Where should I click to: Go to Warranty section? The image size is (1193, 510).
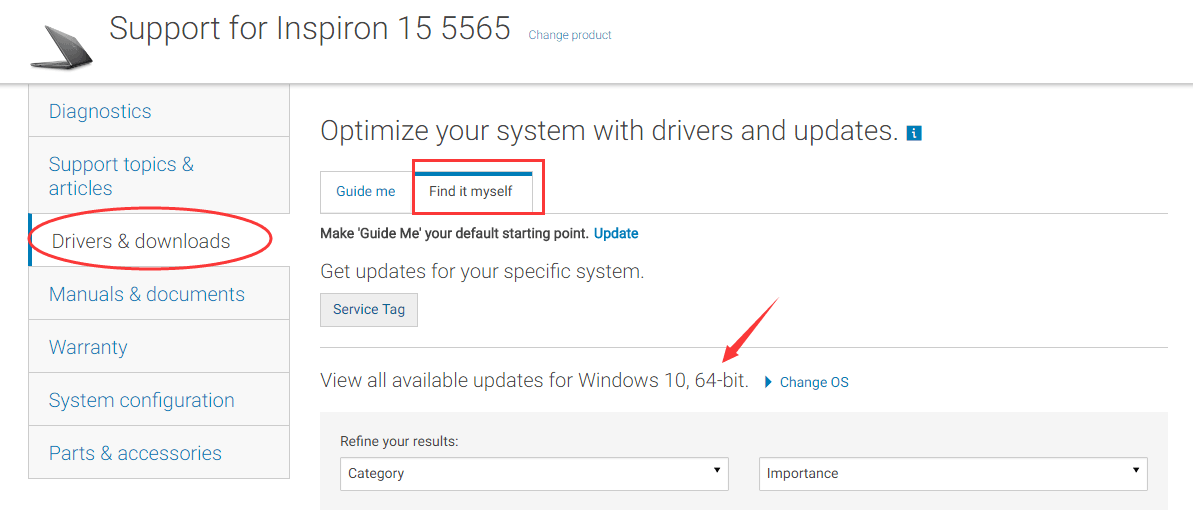[x=159, y=347]
